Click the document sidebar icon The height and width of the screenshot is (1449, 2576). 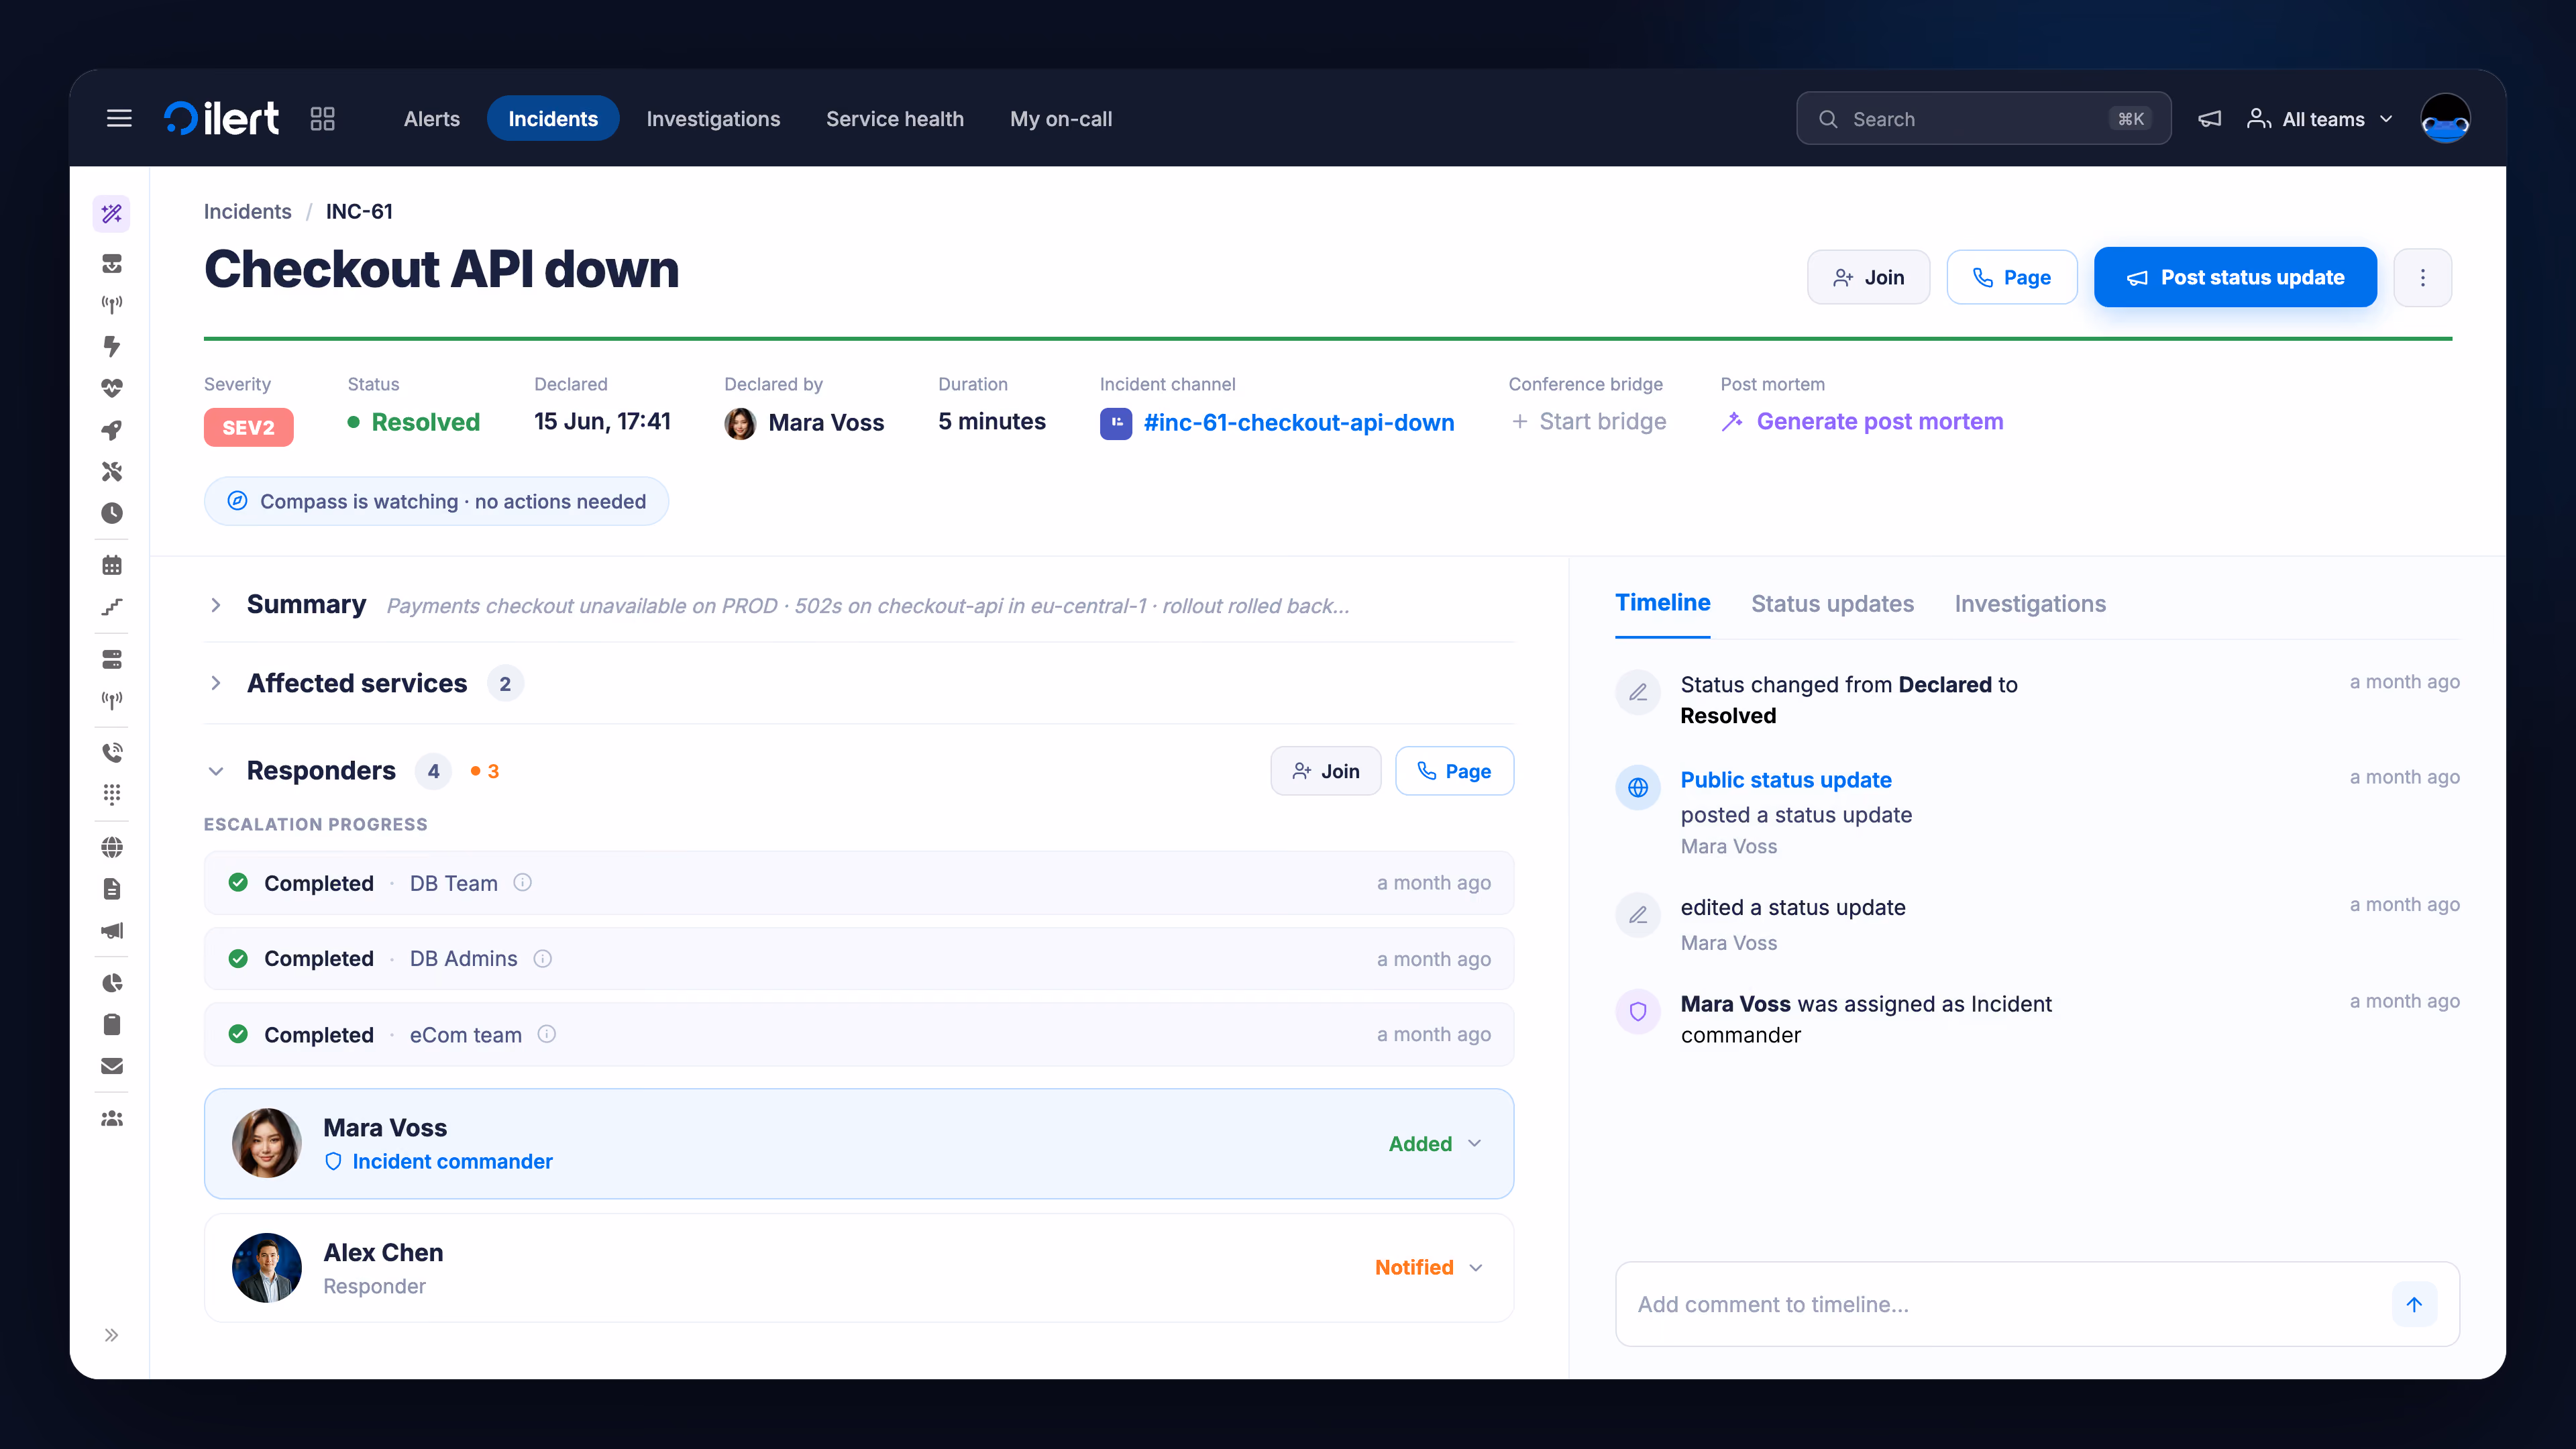pyautogui.click(x=112, y=889)
